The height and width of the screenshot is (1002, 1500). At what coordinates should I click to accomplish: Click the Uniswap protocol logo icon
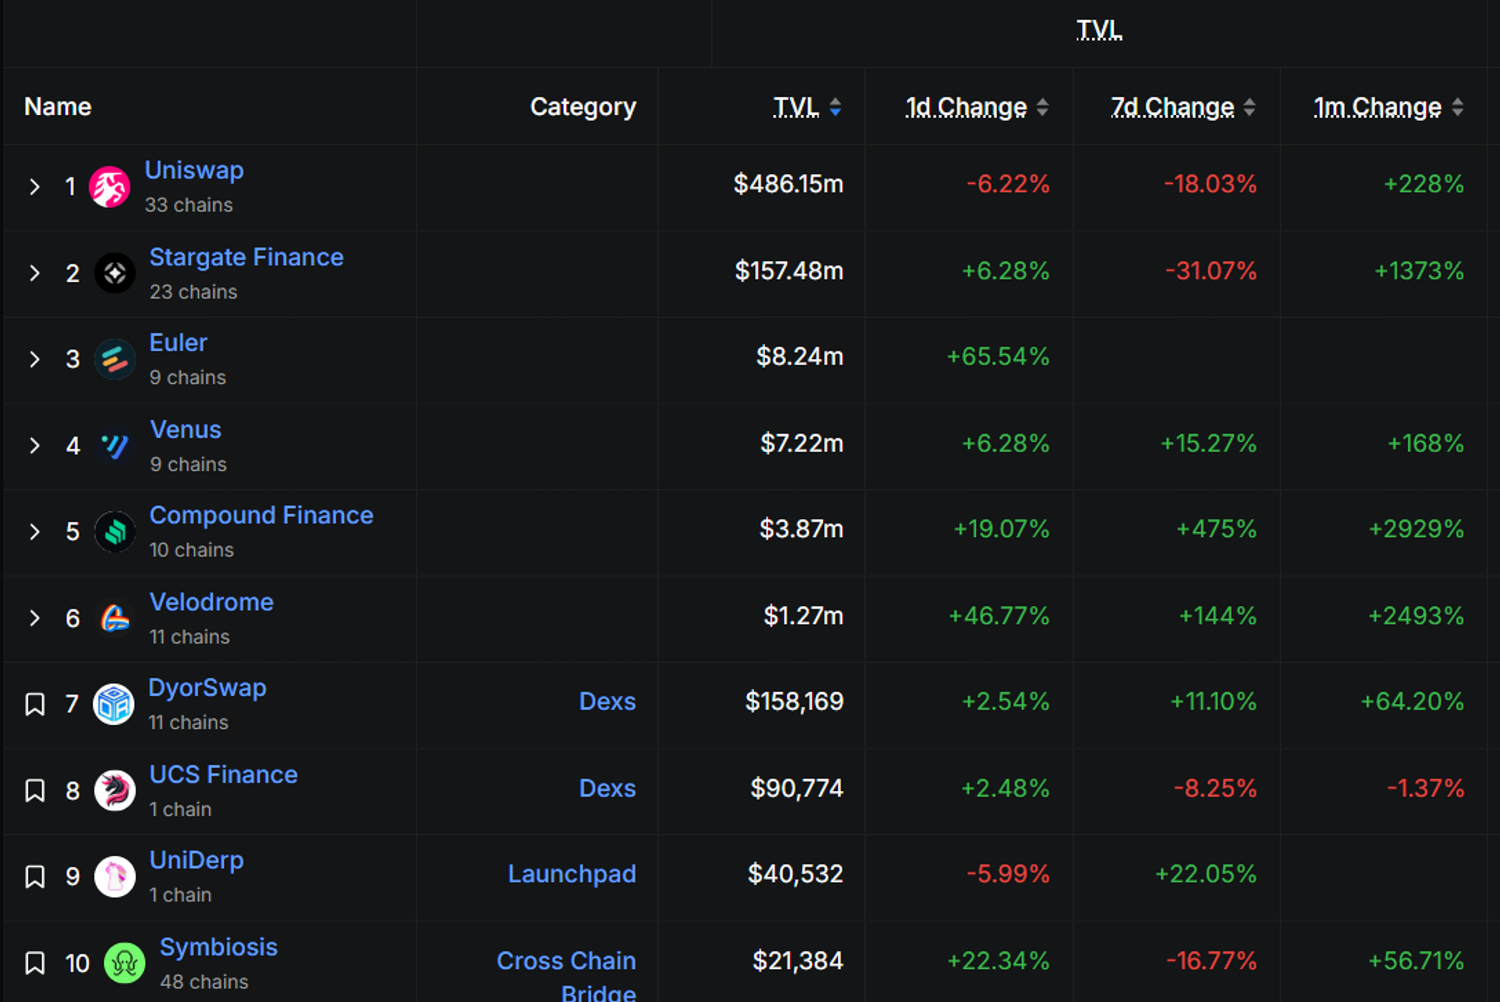(110, 187)
